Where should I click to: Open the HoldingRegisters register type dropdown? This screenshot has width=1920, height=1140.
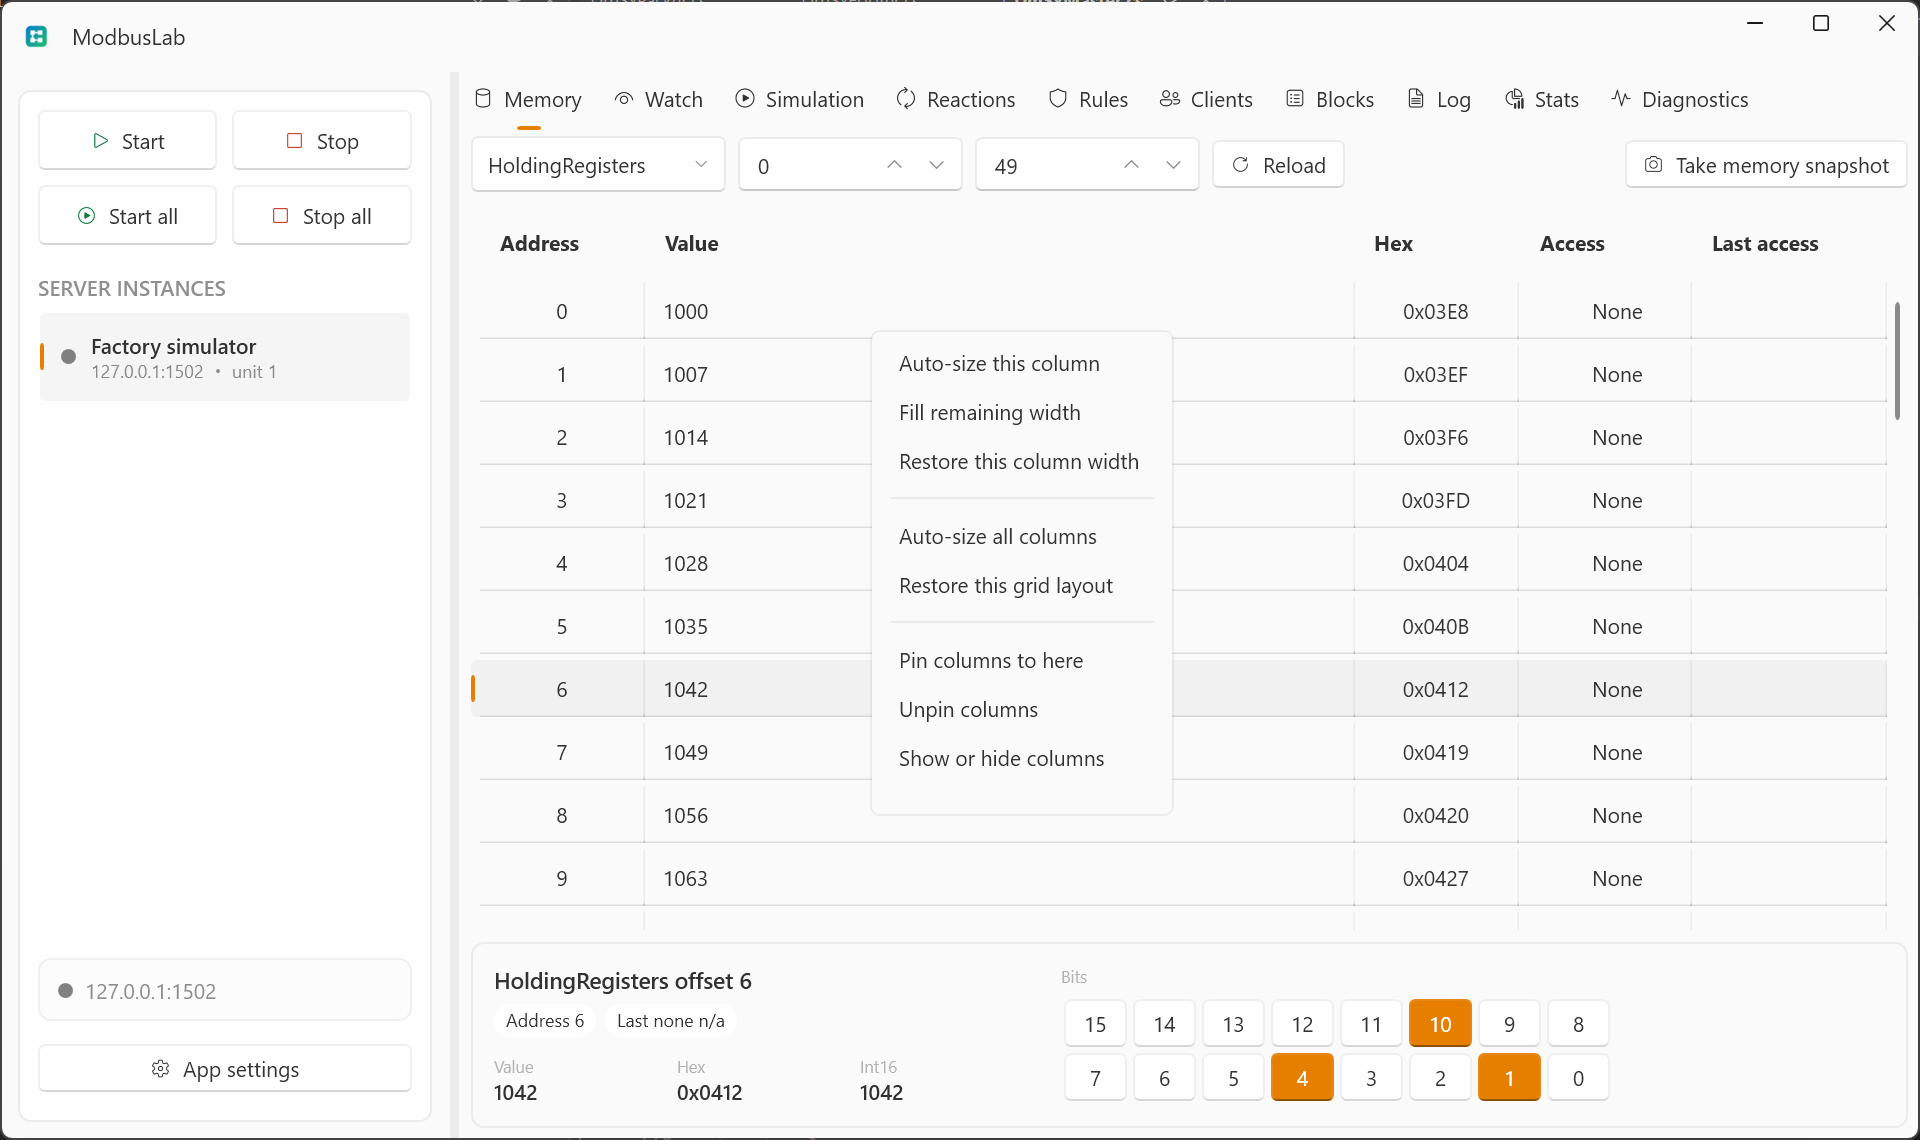pyautogui.click(x=598, y=165)
